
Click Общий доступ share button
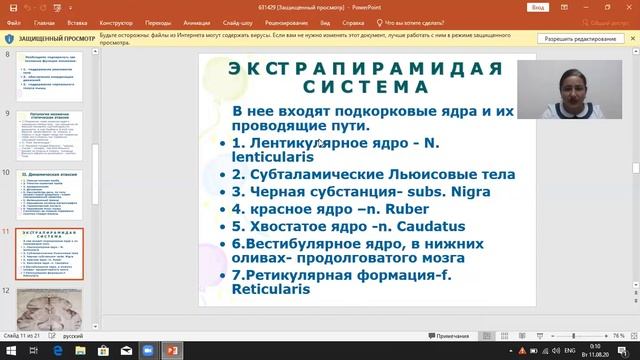pyautogui.click(x=606, y=23)
